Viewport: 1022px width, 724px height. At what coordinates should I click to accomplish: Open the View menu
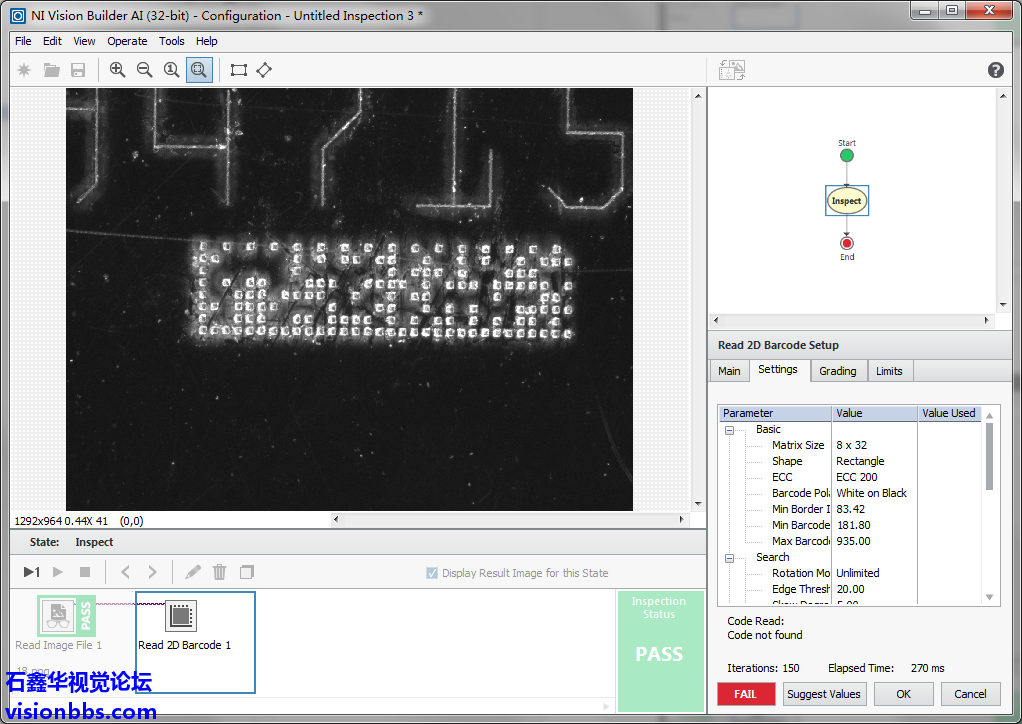pos(84,41)
